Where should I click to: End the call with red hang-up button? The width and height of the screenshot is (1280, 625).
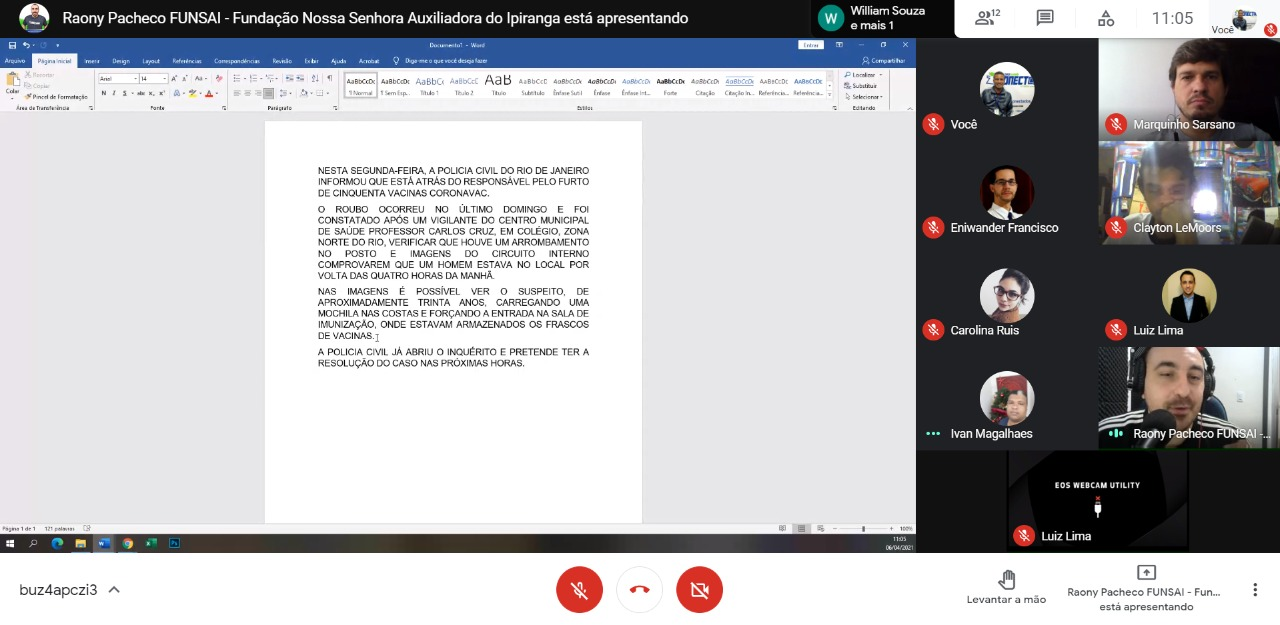pos(640,590)
